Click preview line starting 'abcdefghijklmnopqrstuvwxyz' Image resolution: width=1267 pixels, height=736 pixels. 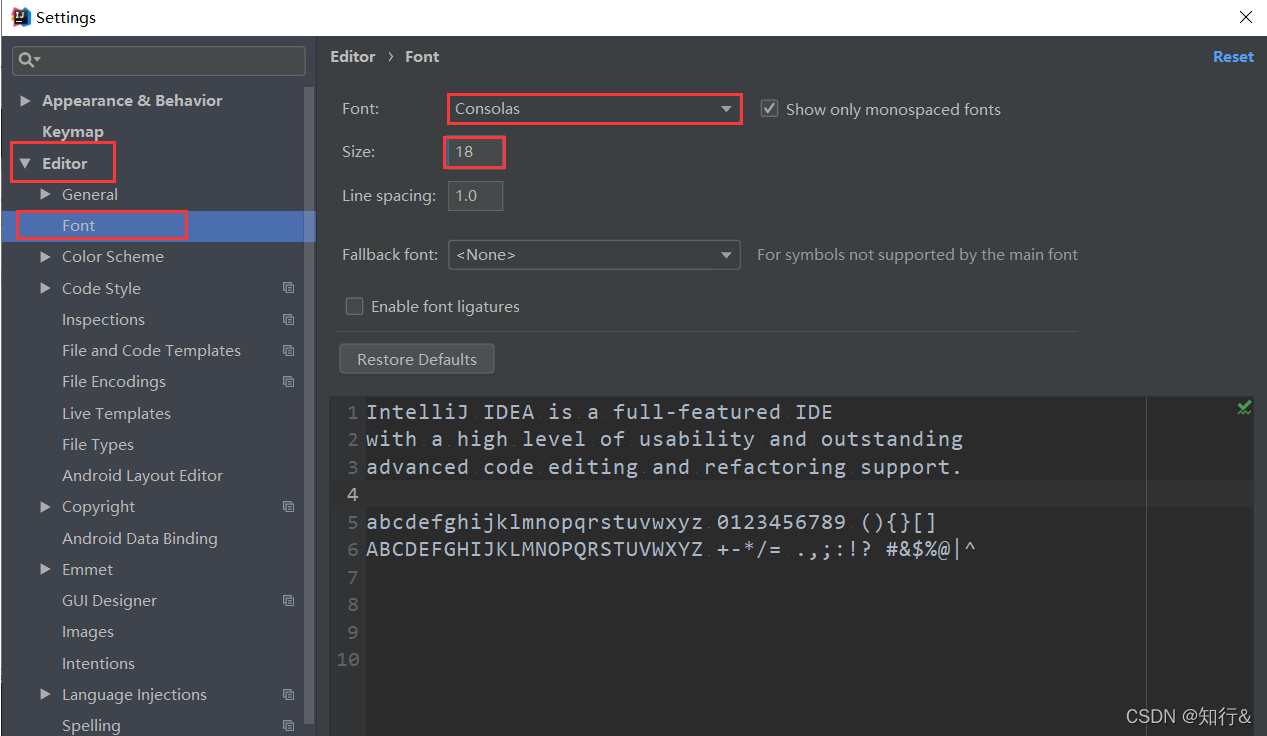coord(651,522)
